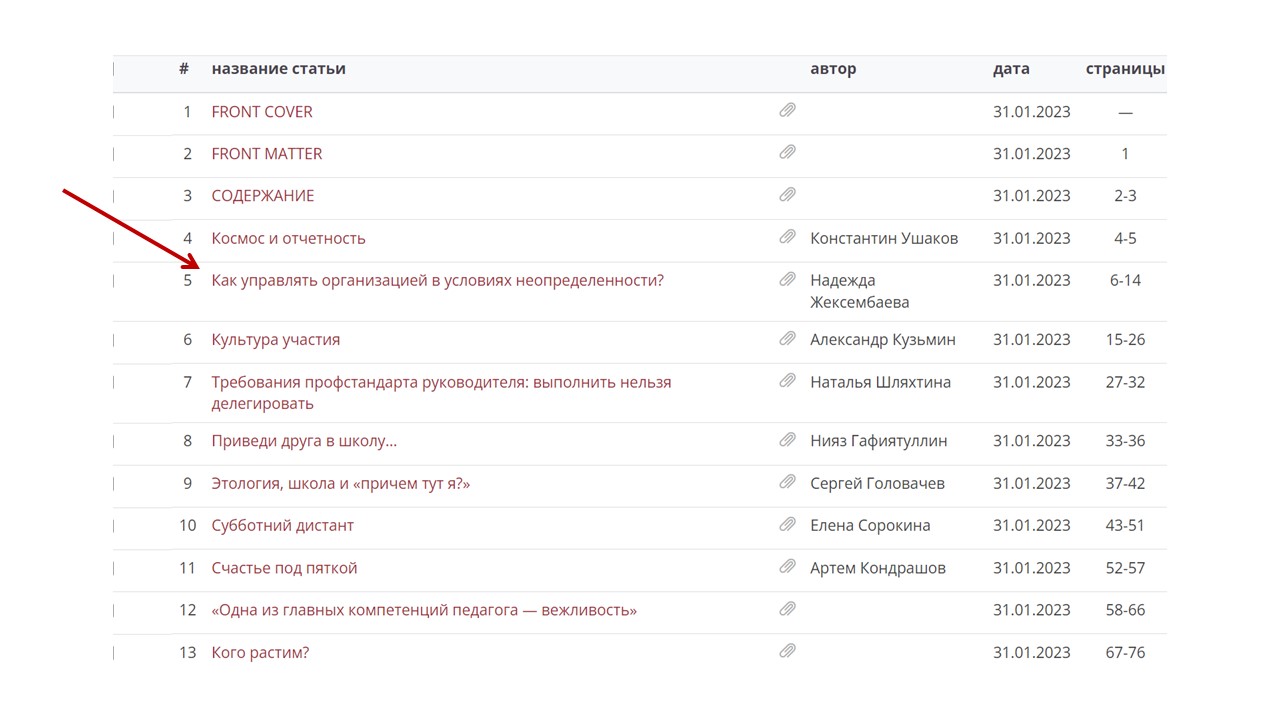Screen dimensions: 1280x720
Task: Click the страницы column header
Action: (x=1125, y=69)
